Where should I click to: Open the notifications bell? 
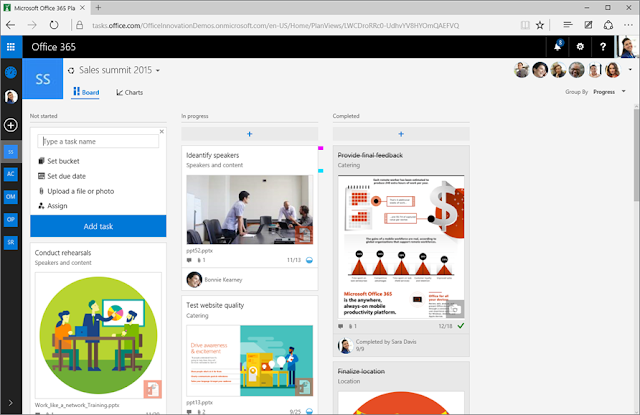[x=558, y=47]
